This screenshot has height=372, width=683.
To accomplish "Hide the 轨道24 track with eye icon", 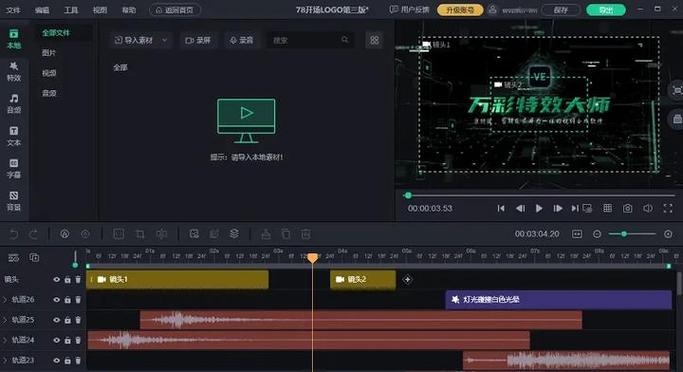I will point(56,340).
